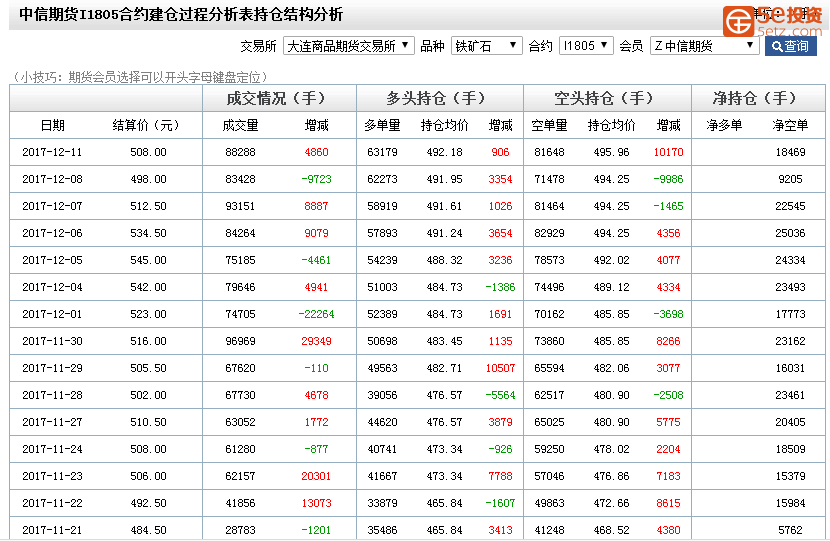Open the 合约 I1805 dropdown
The width and height of the screenshot is (830, 541).
586,46
